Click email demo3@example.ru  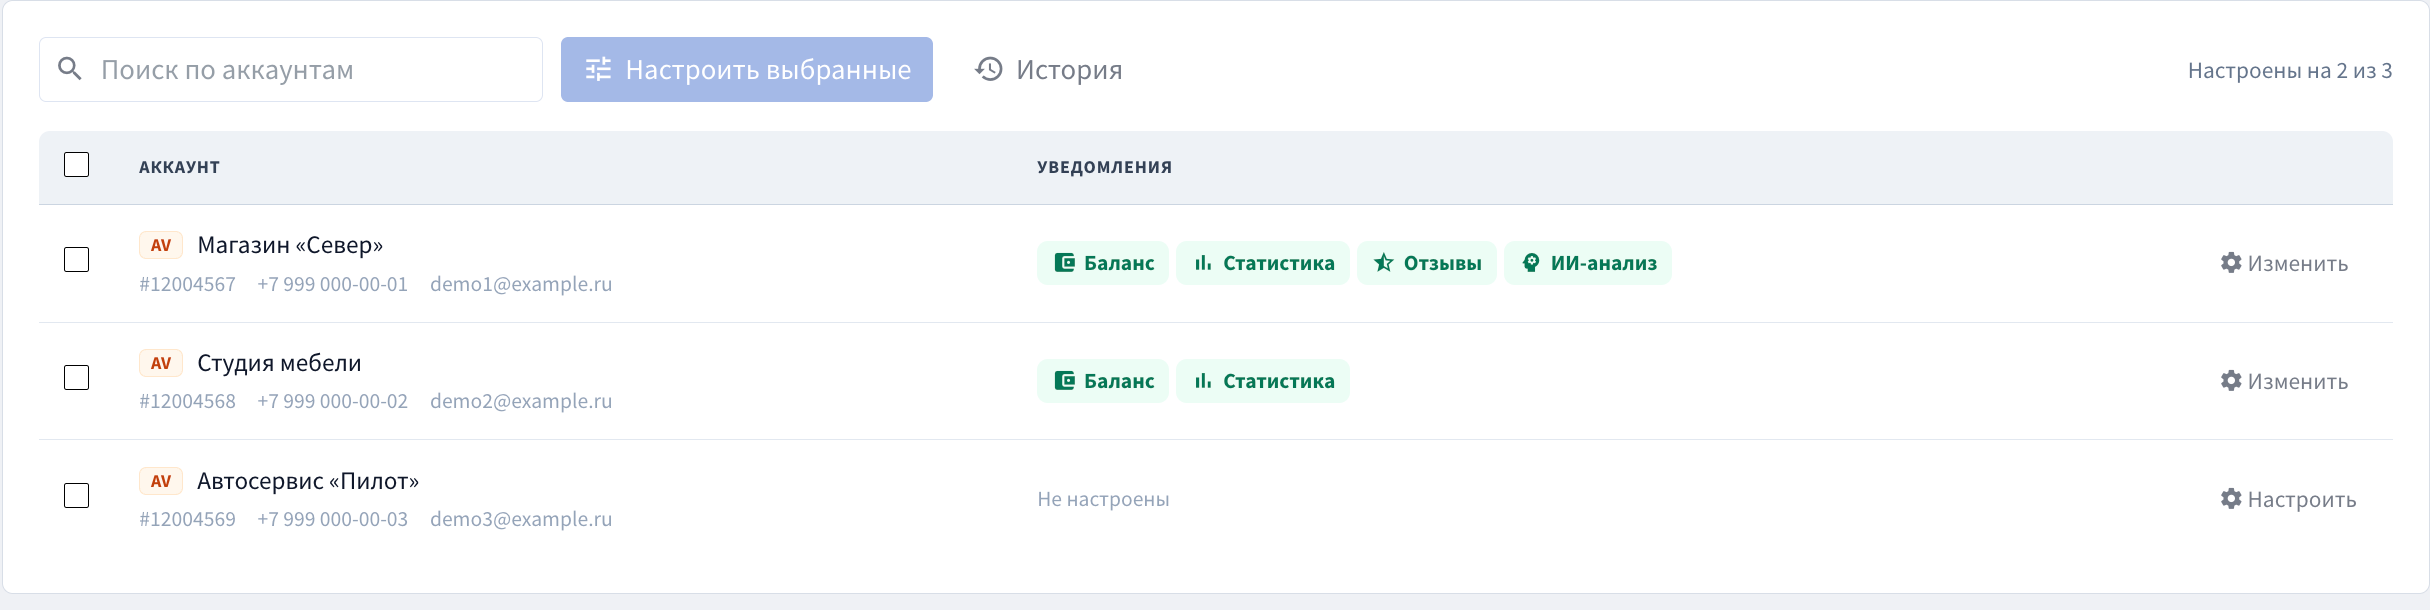[x=521, y=519]
